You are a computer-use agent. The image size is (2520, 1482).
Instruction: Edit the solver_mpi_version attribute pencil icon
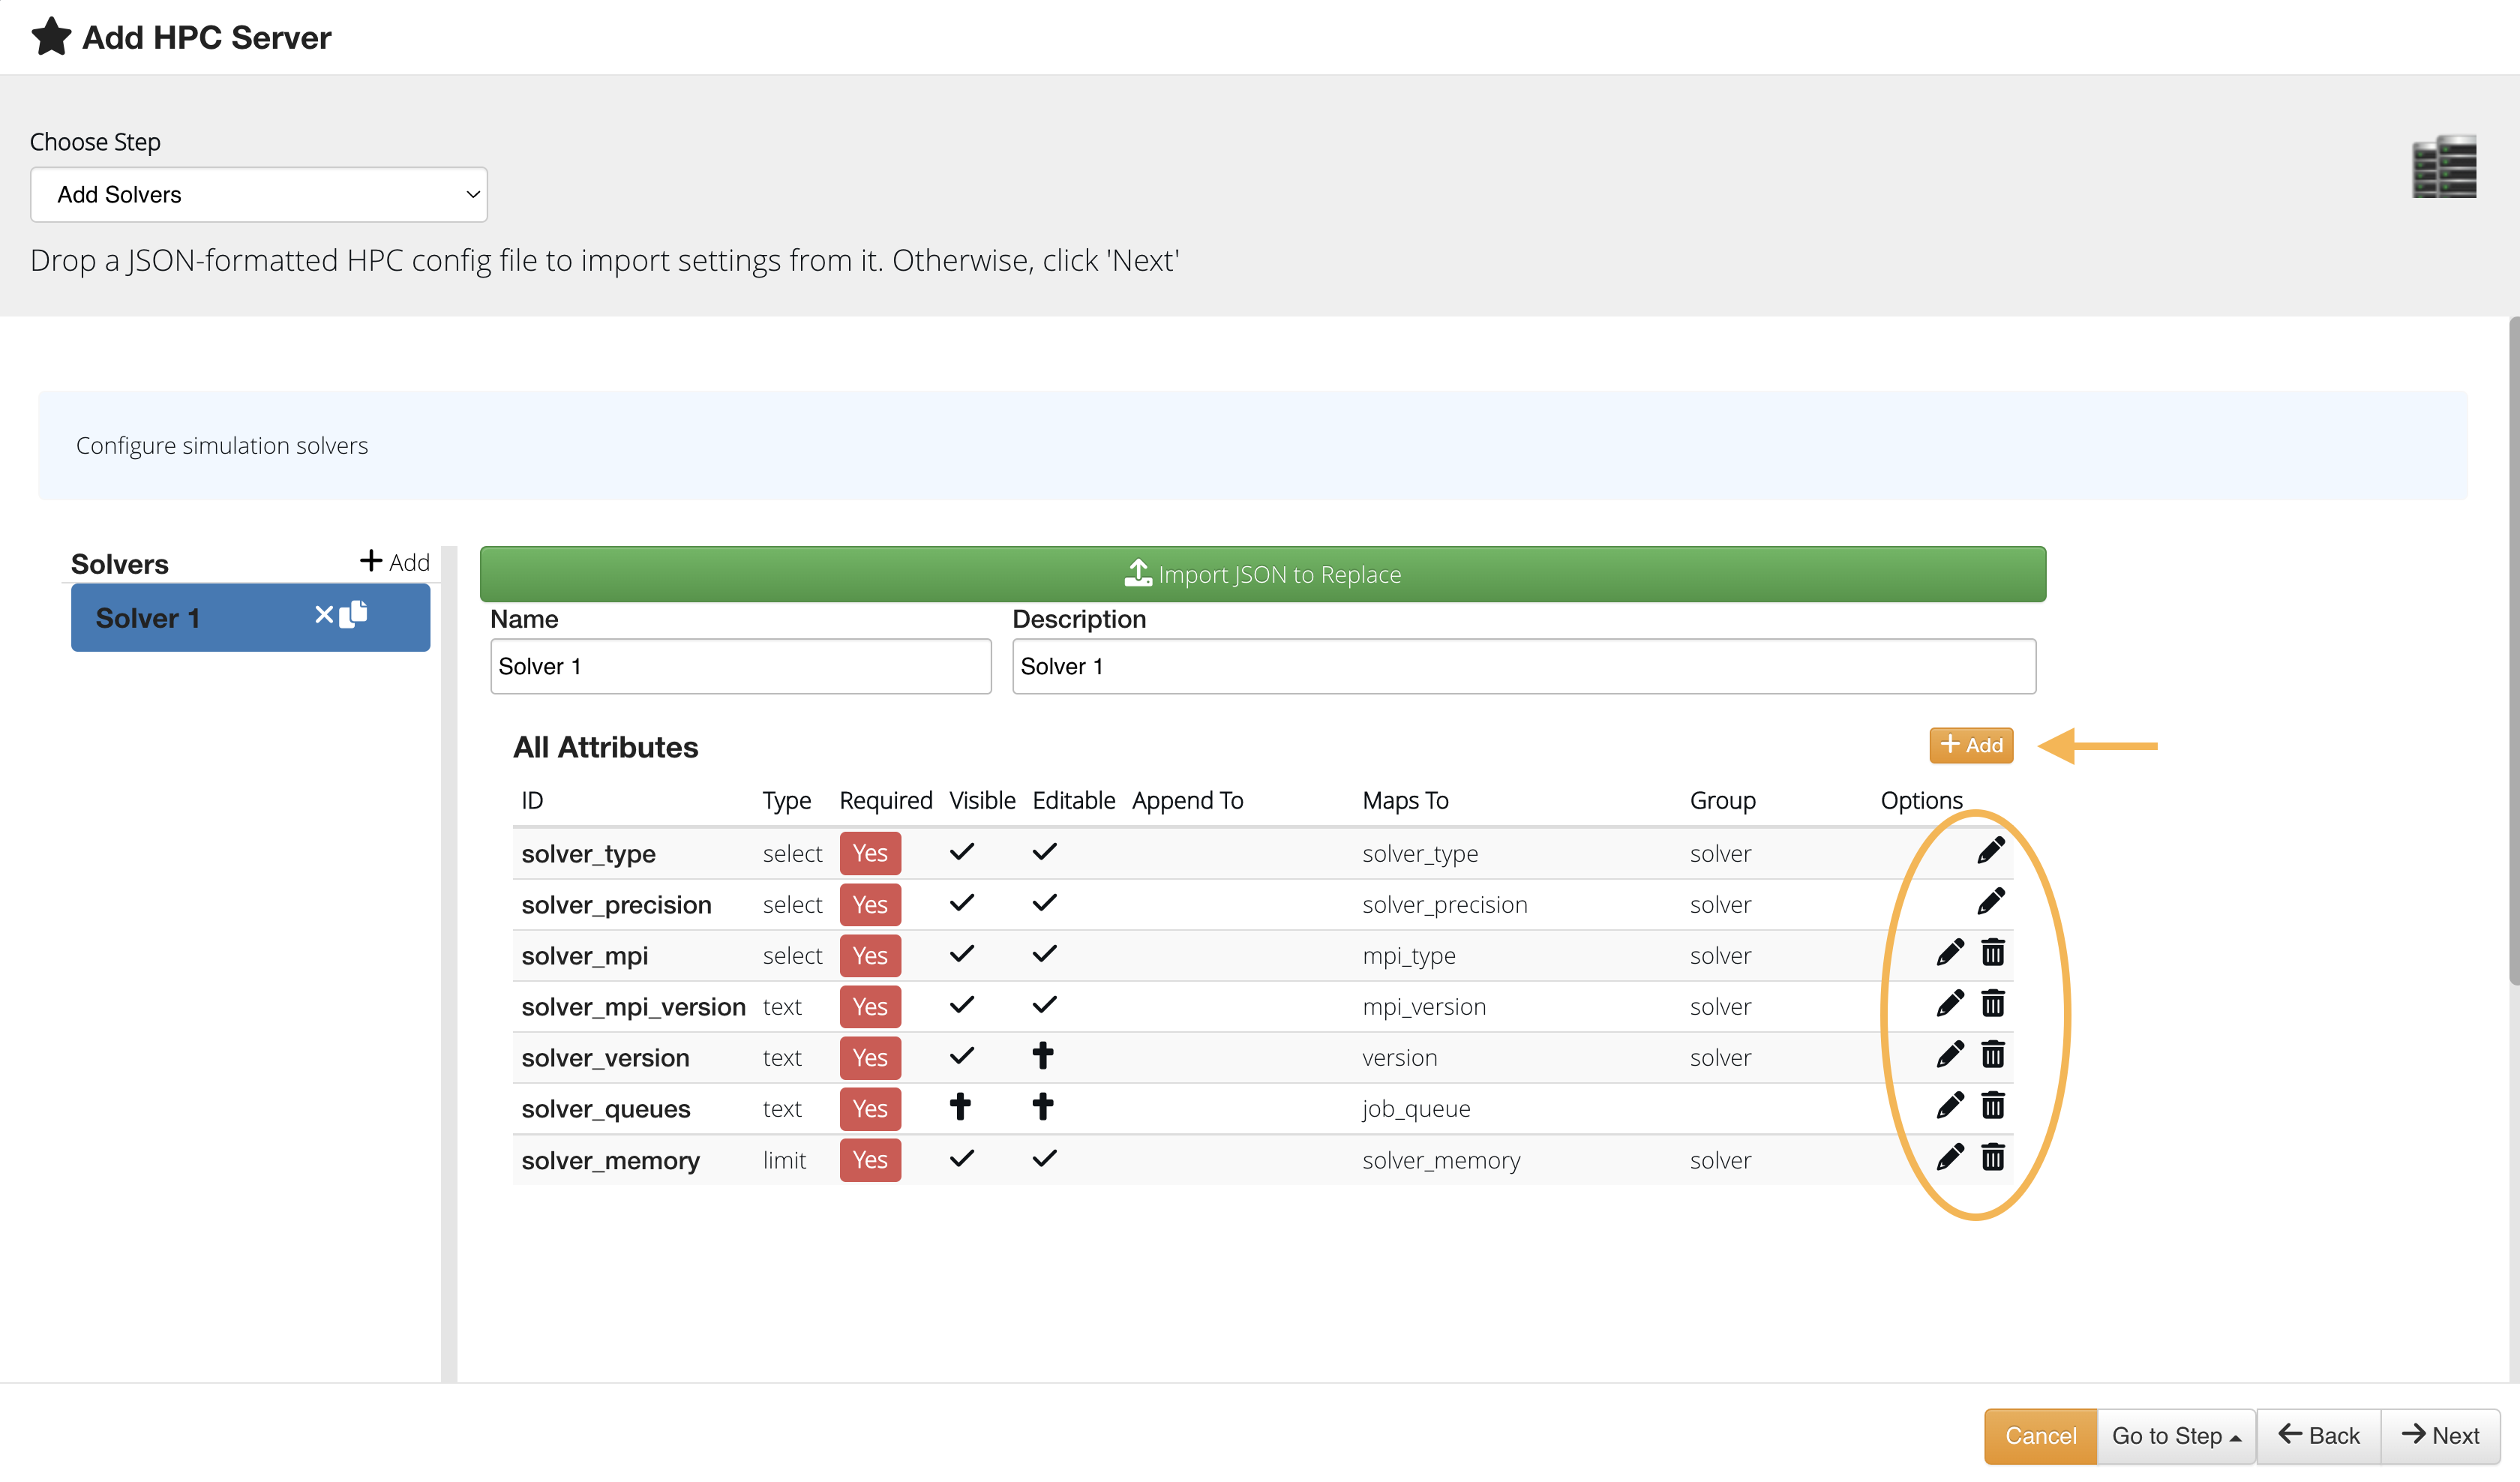pyautogui.click(x=1949, y=1004)
